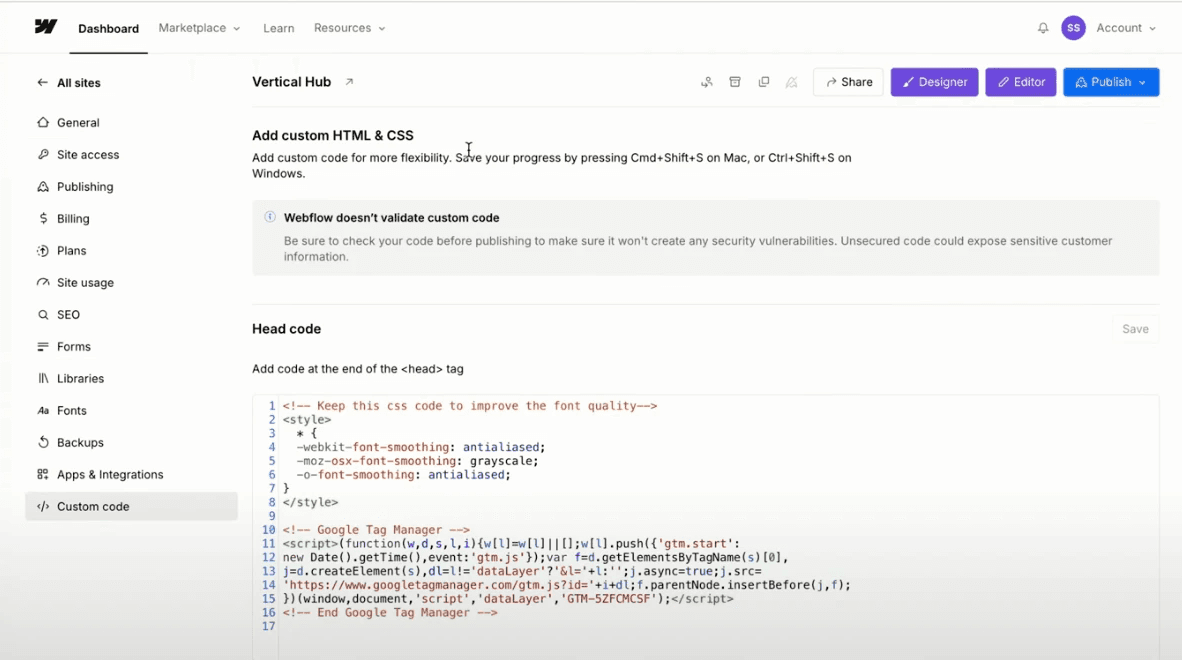Open the Designer
This screenshot has width=1182, height=660.
point(934,82)
